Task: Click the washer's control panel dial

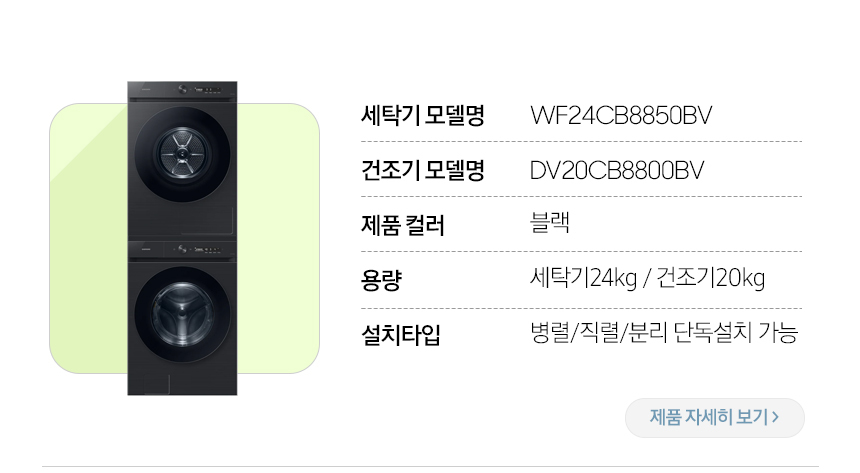Action: pyautogui.click(x=183, y=249)
